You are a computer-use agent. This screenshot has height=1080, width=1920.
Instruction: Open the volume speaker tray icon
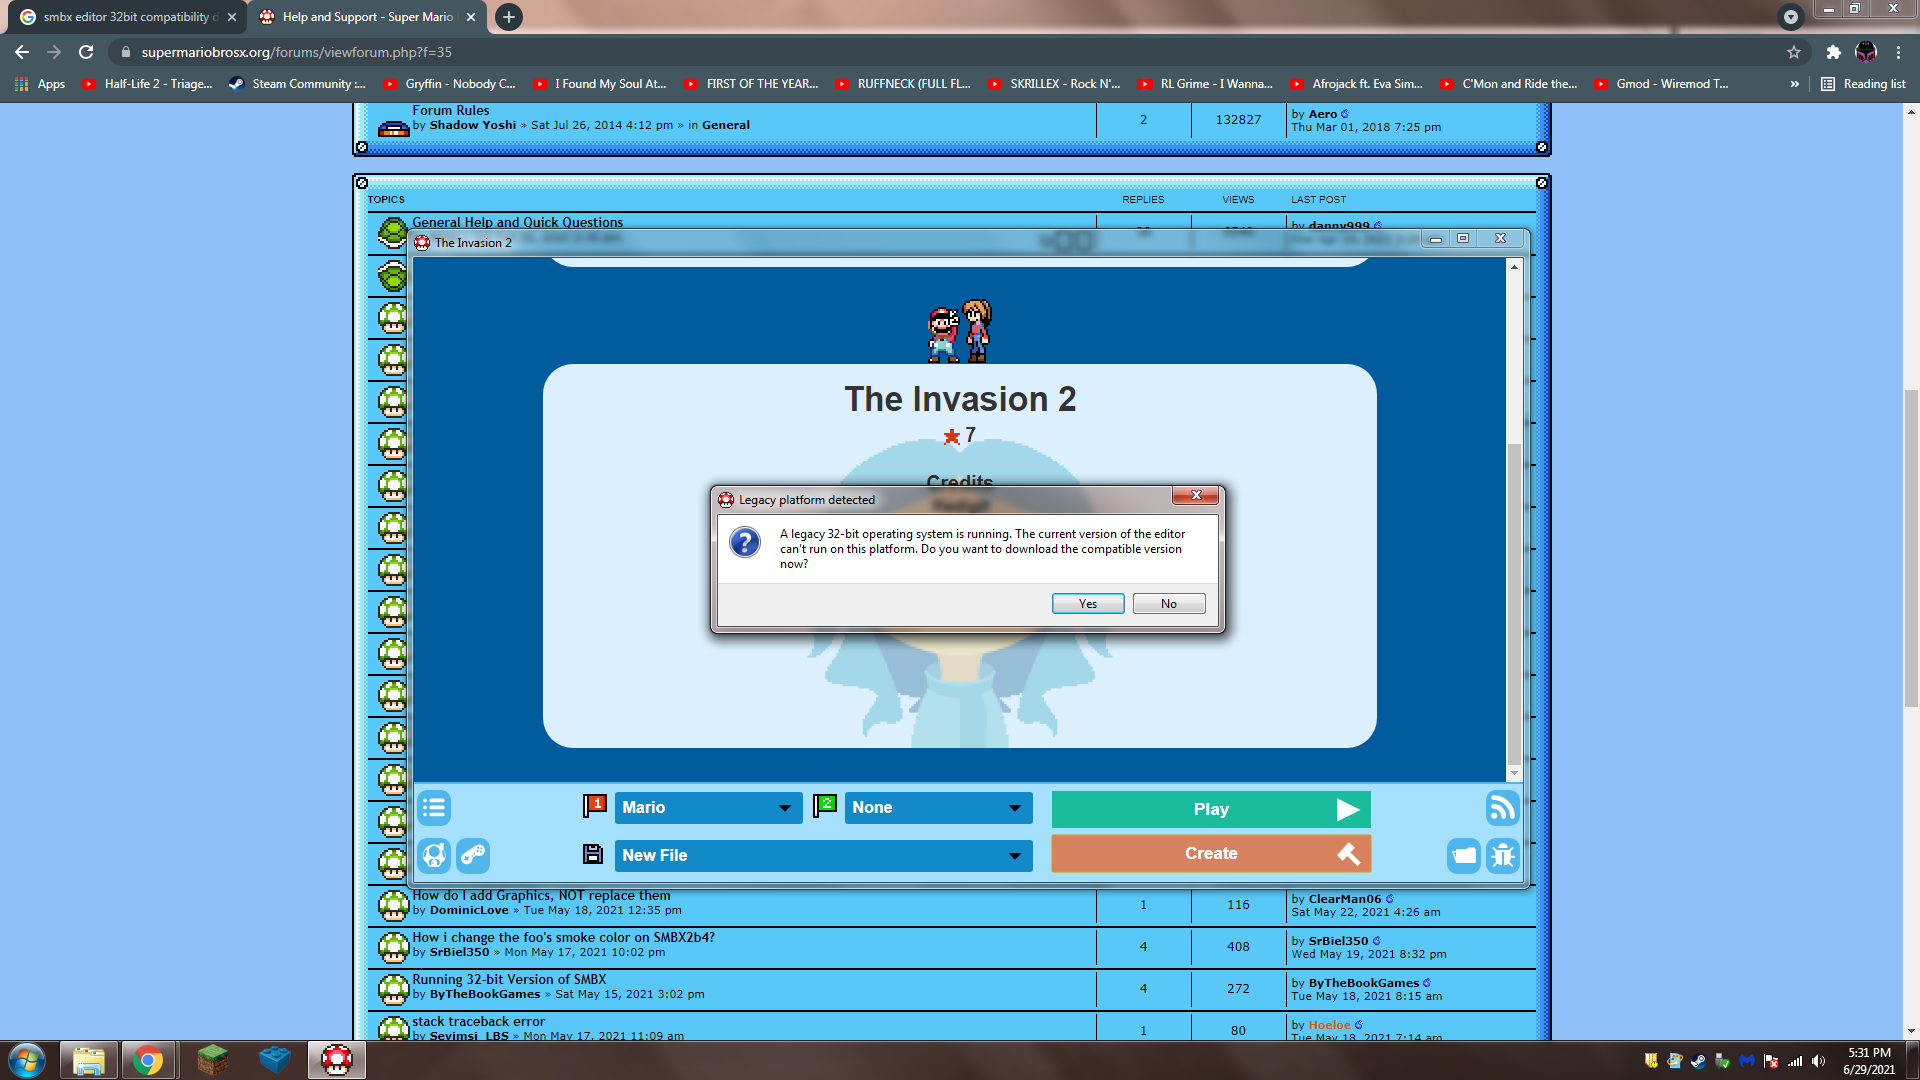click(x=1819, y=1061)
